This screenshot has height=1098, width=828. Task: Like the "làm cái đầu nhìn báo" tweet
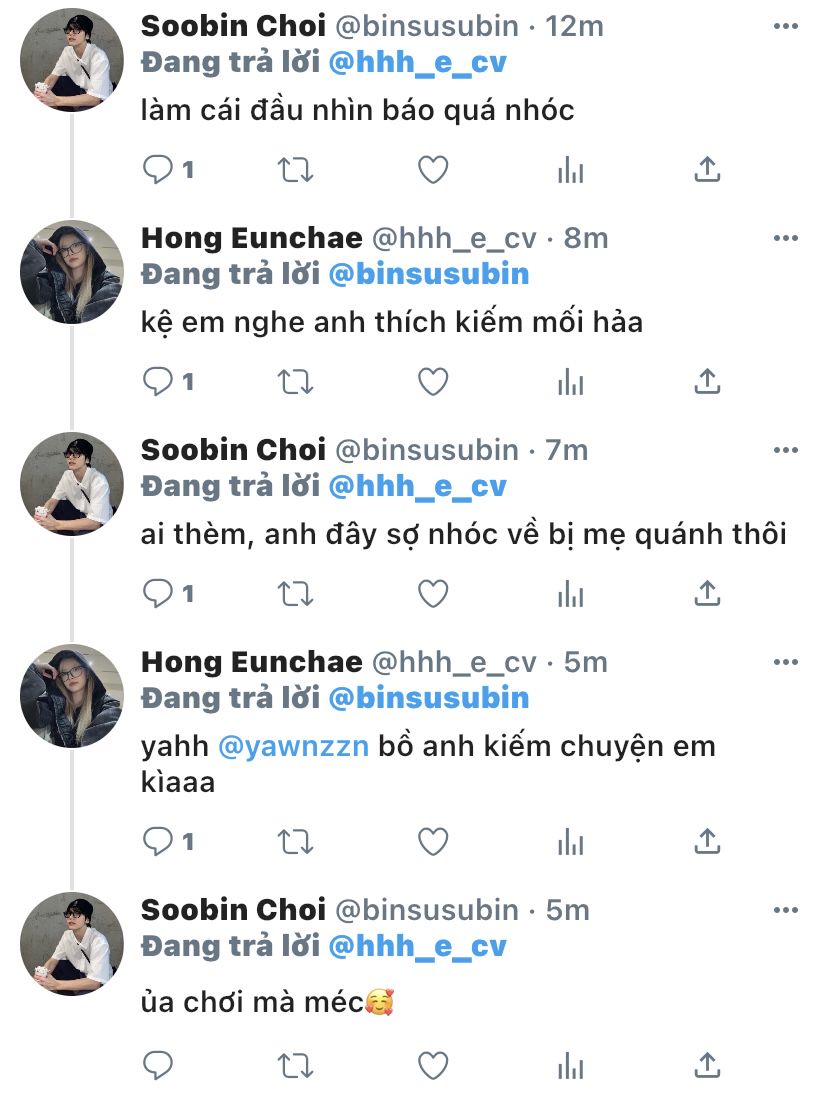tap(432, 170)
